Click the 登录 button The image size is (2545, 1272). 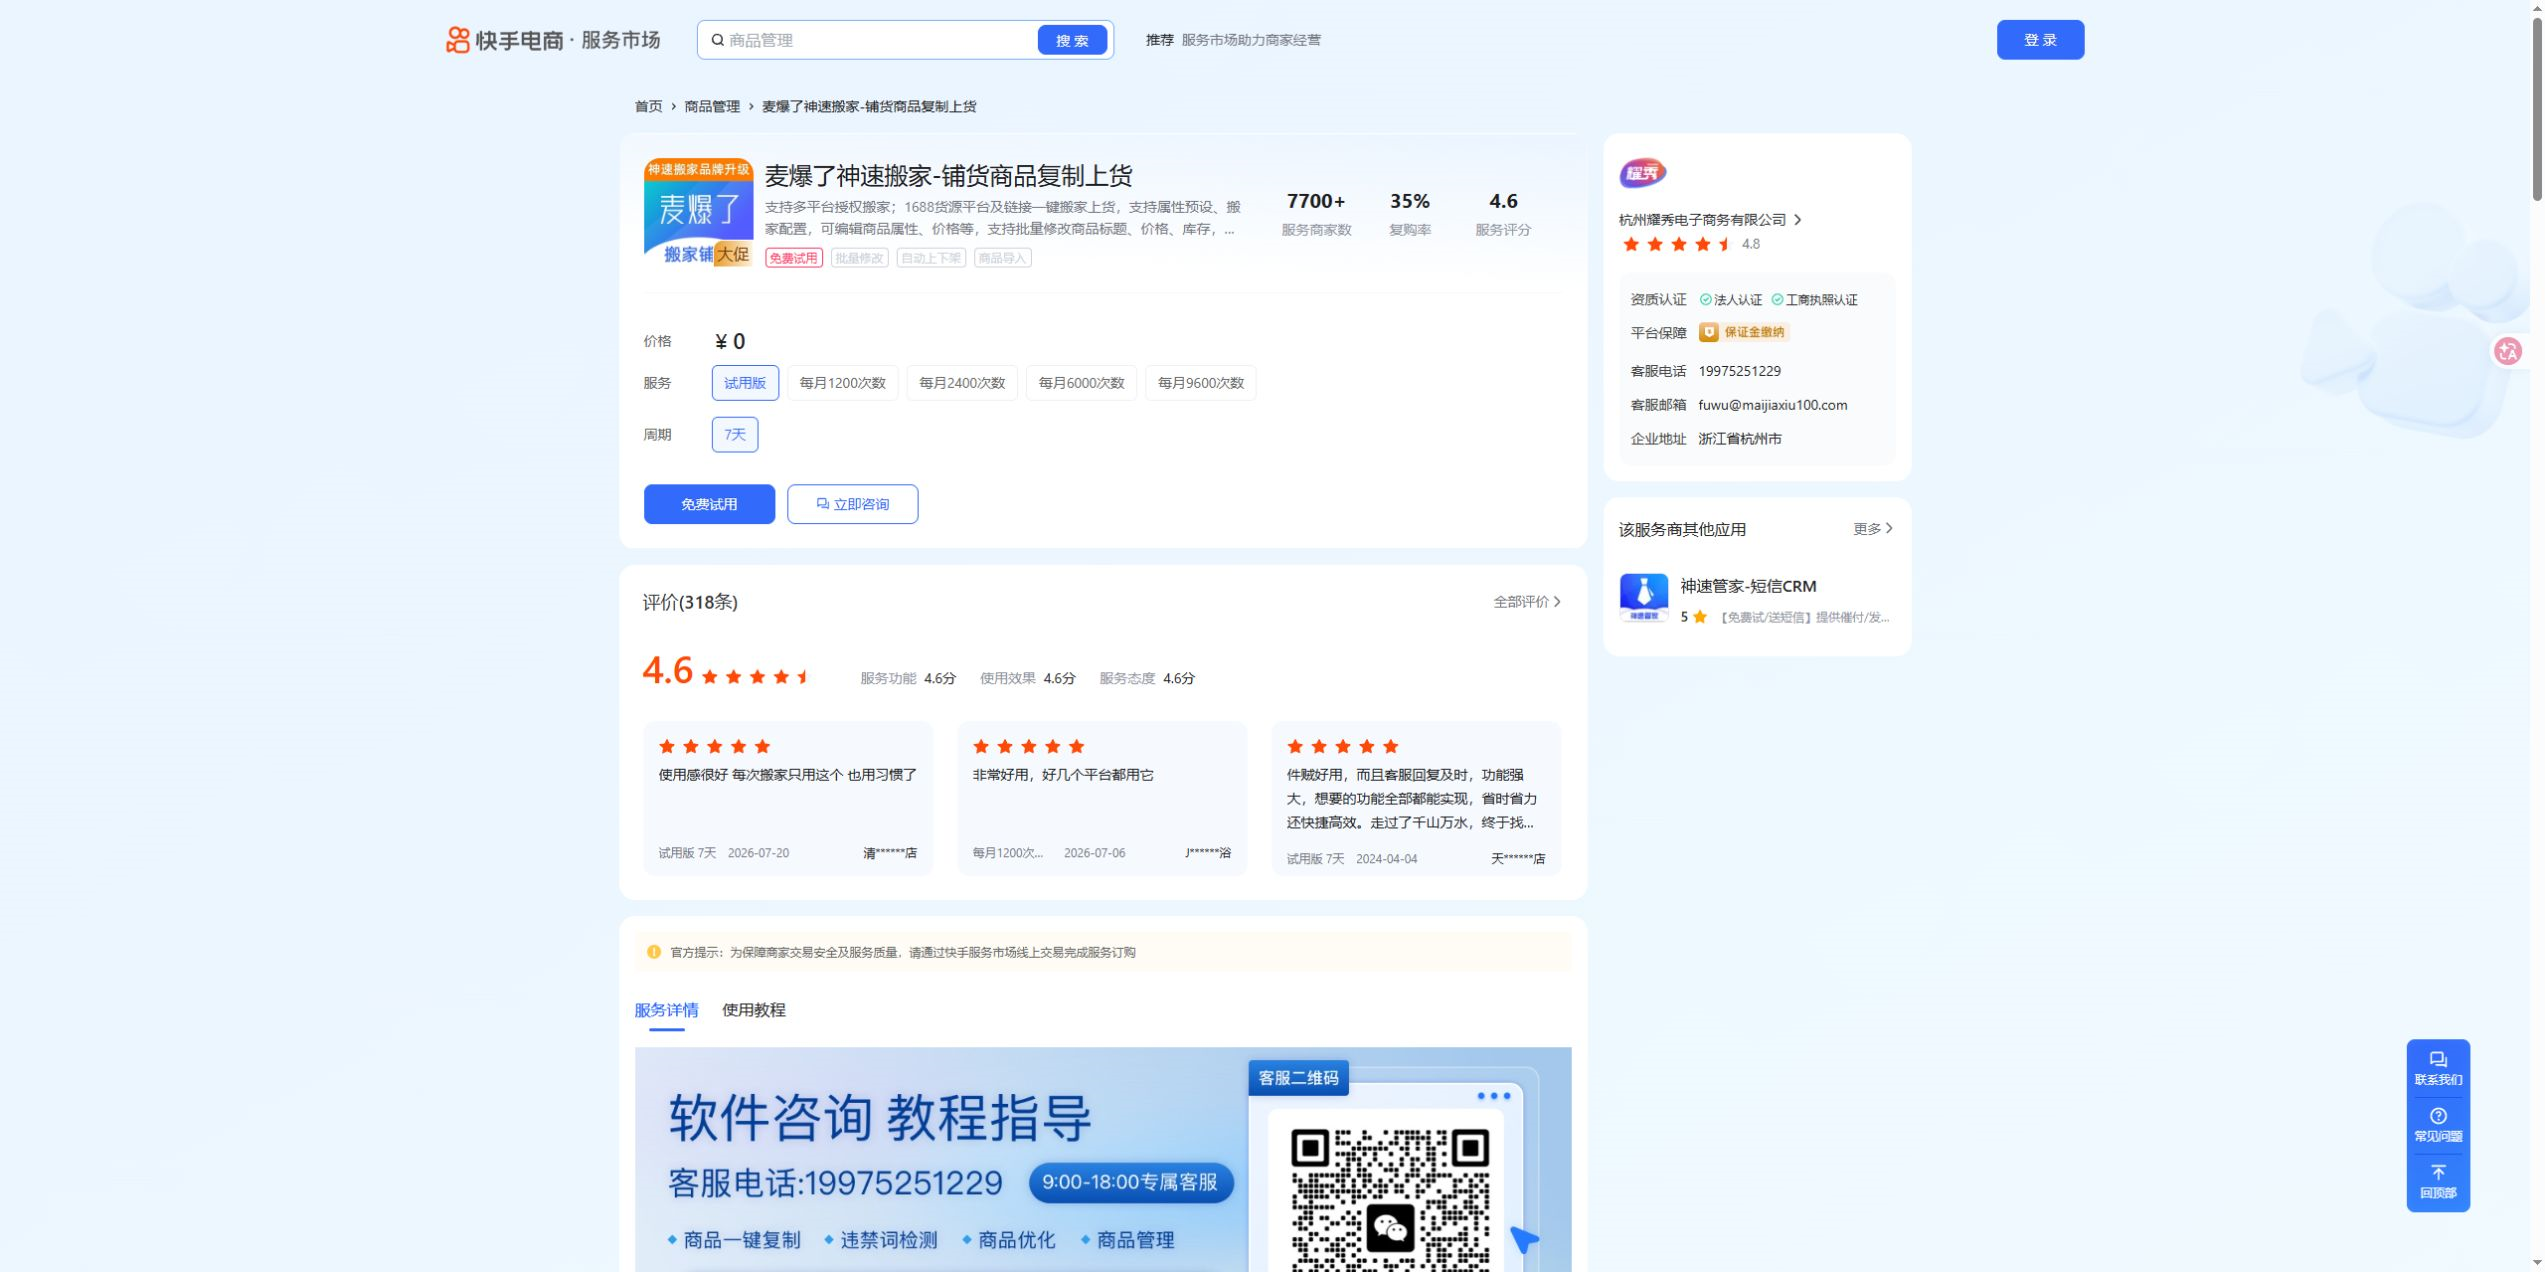pyautogui.click(x=2039, y=40)
